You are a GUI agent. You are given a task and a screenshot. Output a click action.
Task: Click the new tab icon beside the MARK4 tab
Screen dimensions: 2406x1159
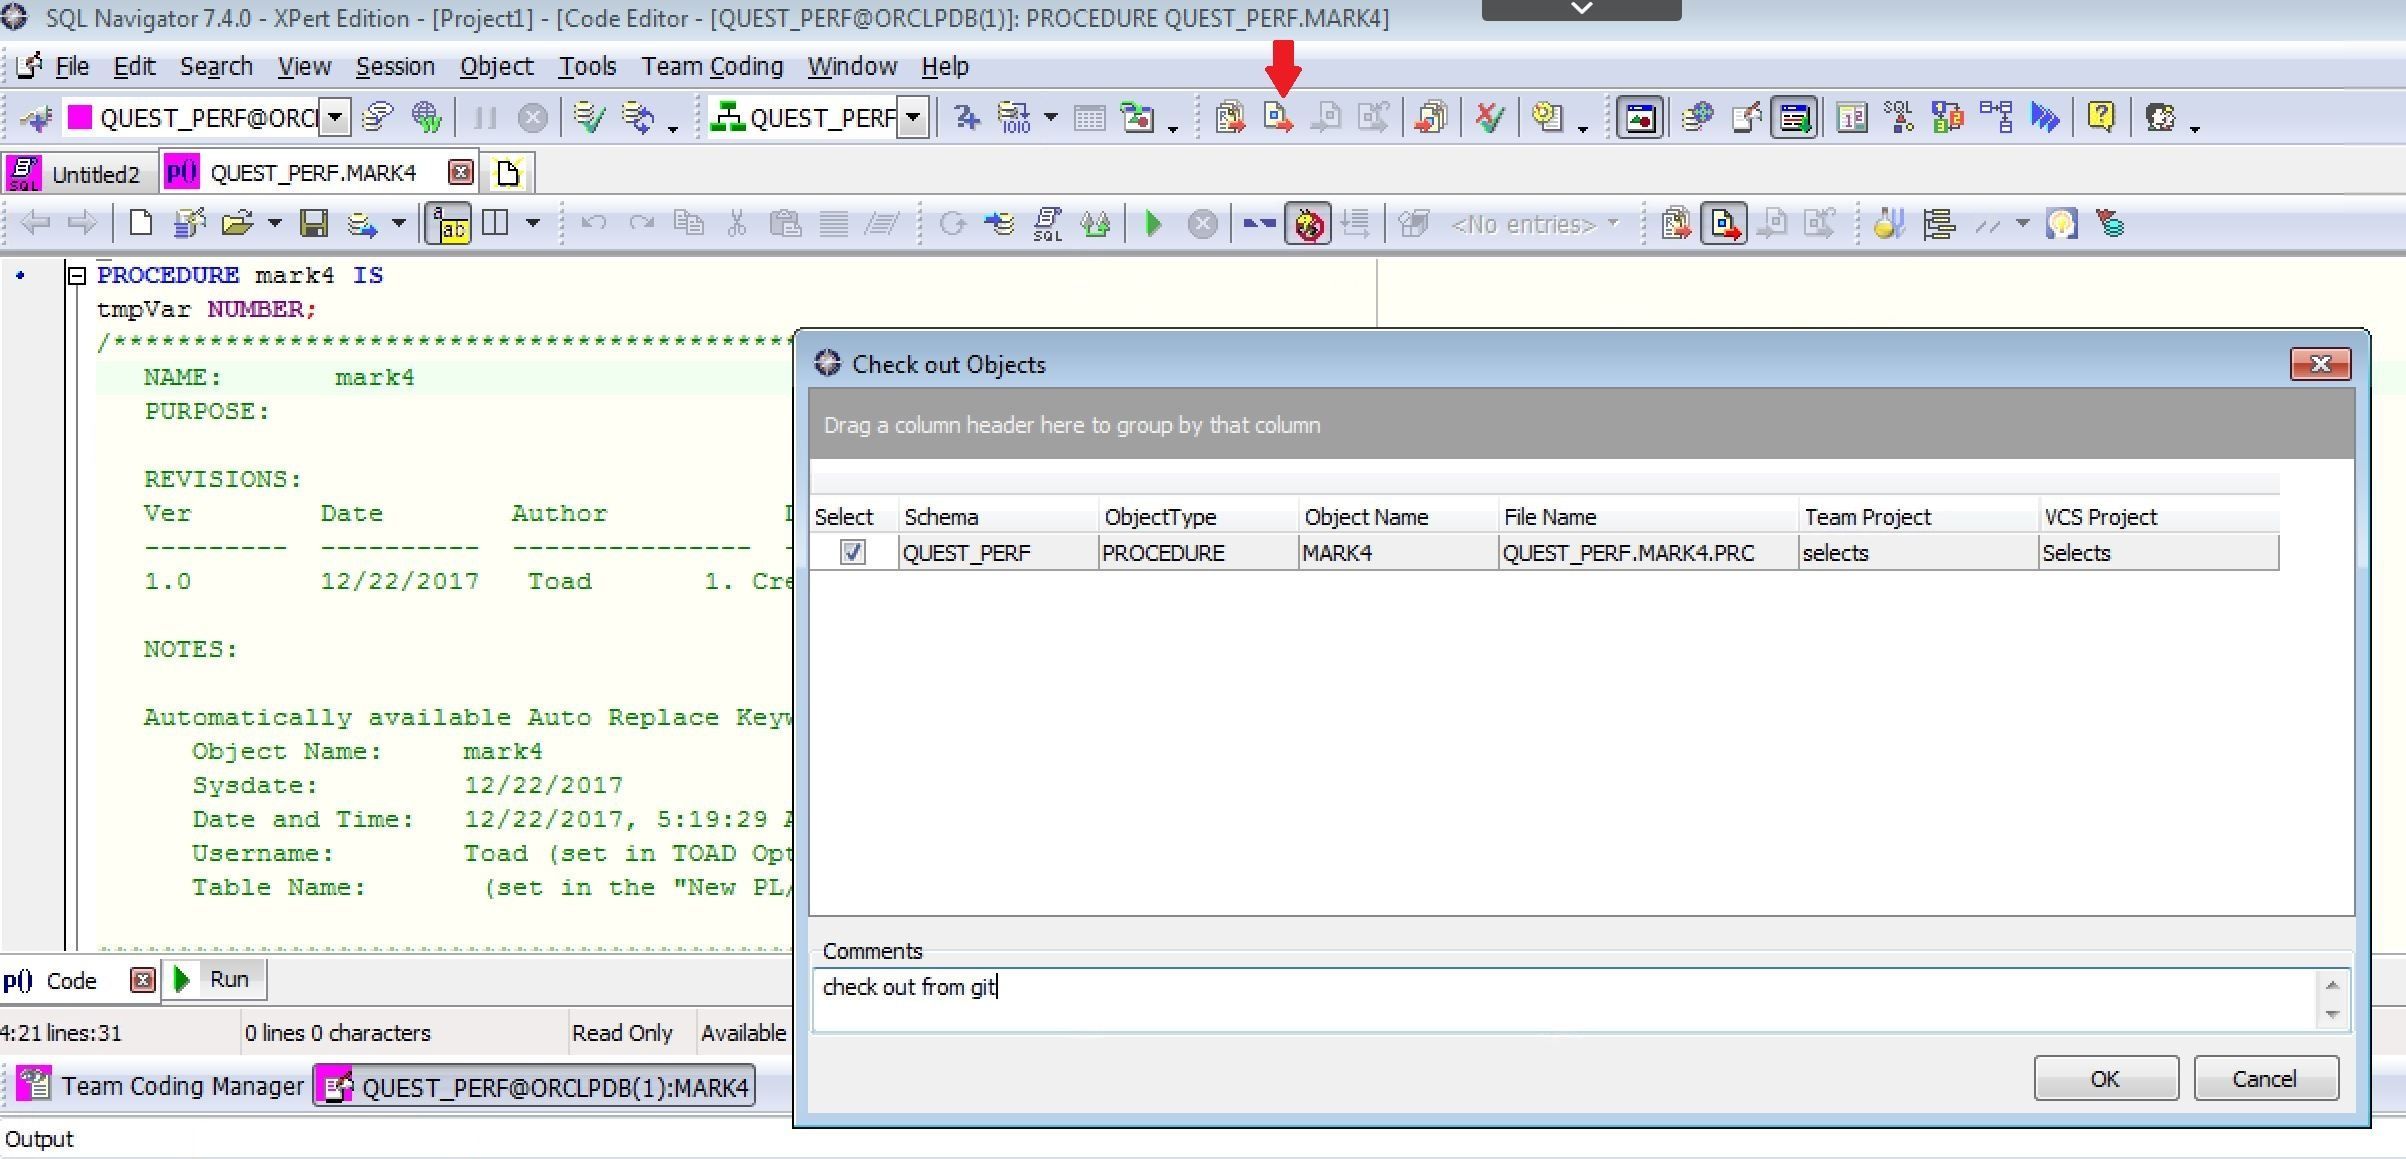click(x=508, y=173)
